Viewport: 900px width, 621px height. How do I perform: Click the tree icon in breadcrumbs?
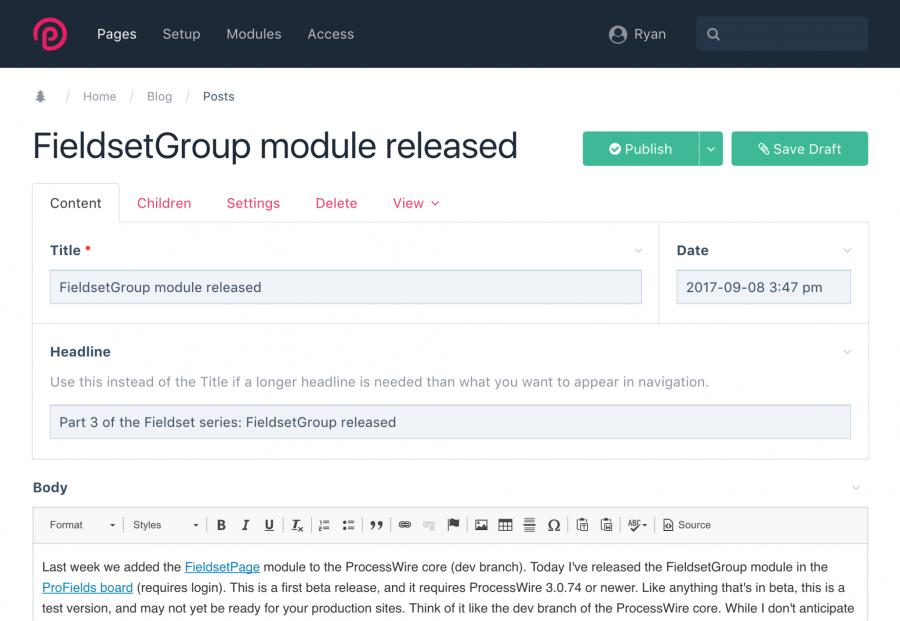40,96
